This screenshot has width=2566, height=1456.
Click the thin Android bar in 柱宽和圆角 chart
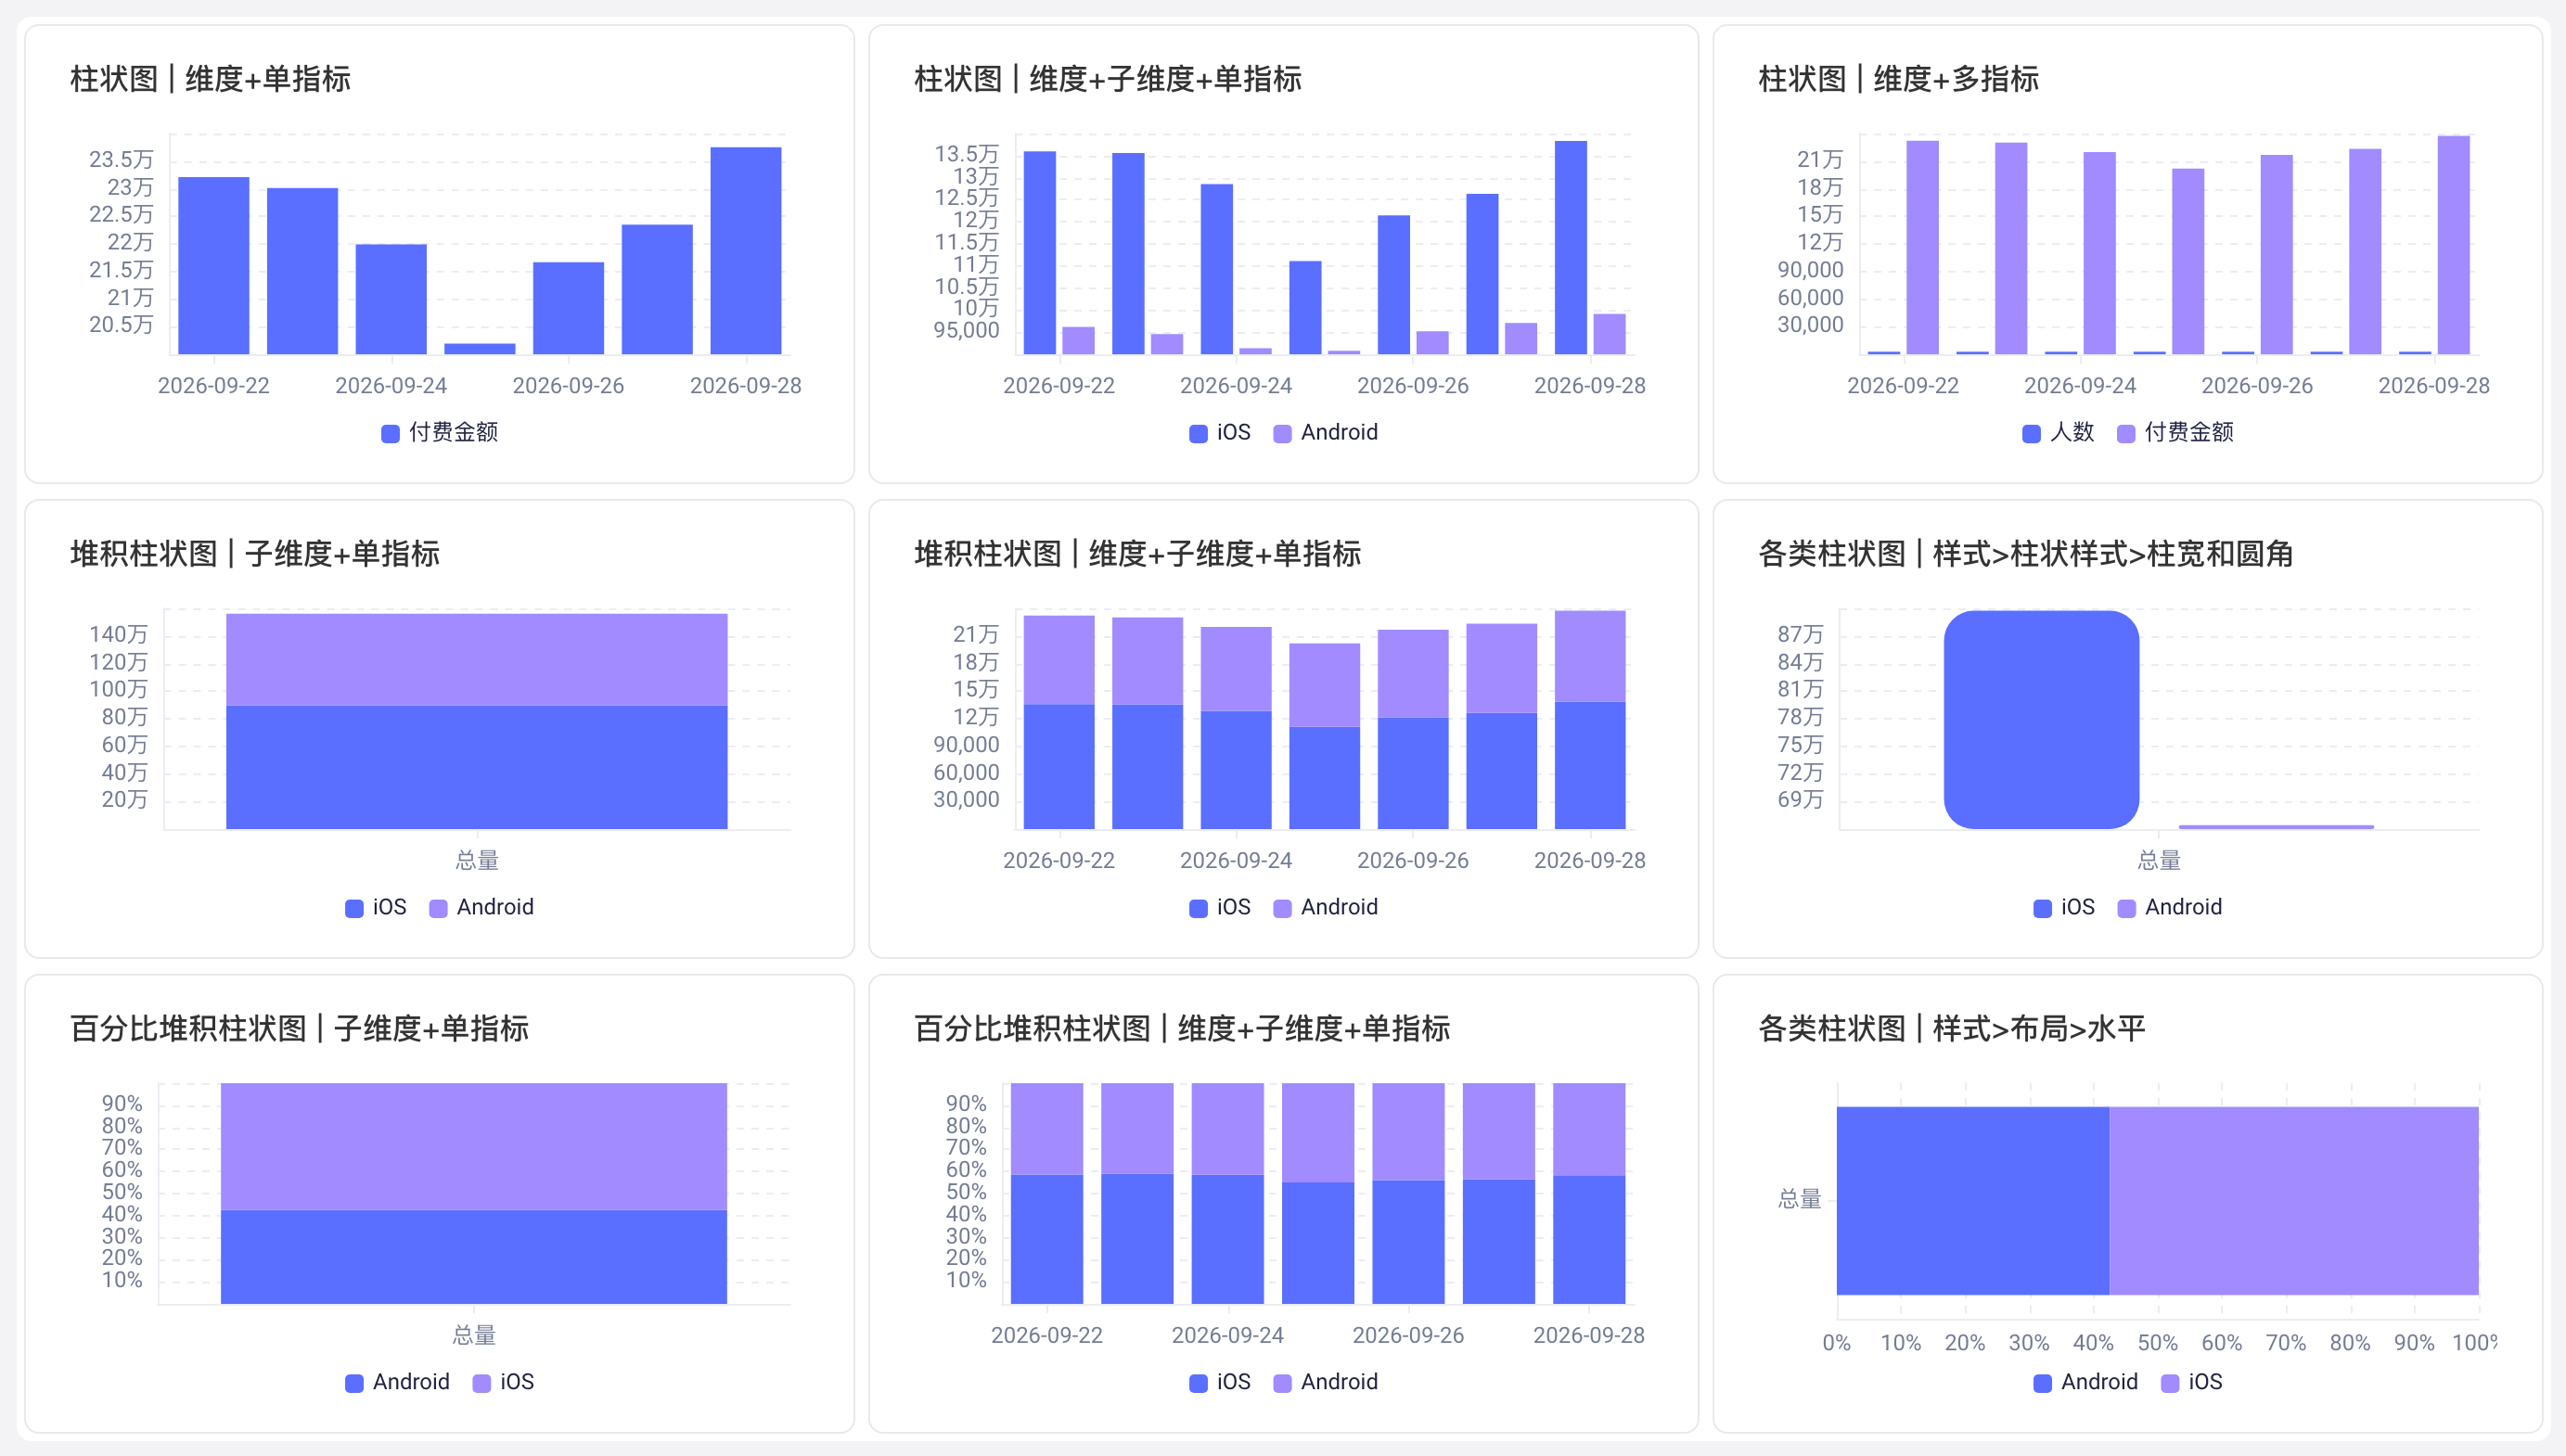coord(2276,827)
